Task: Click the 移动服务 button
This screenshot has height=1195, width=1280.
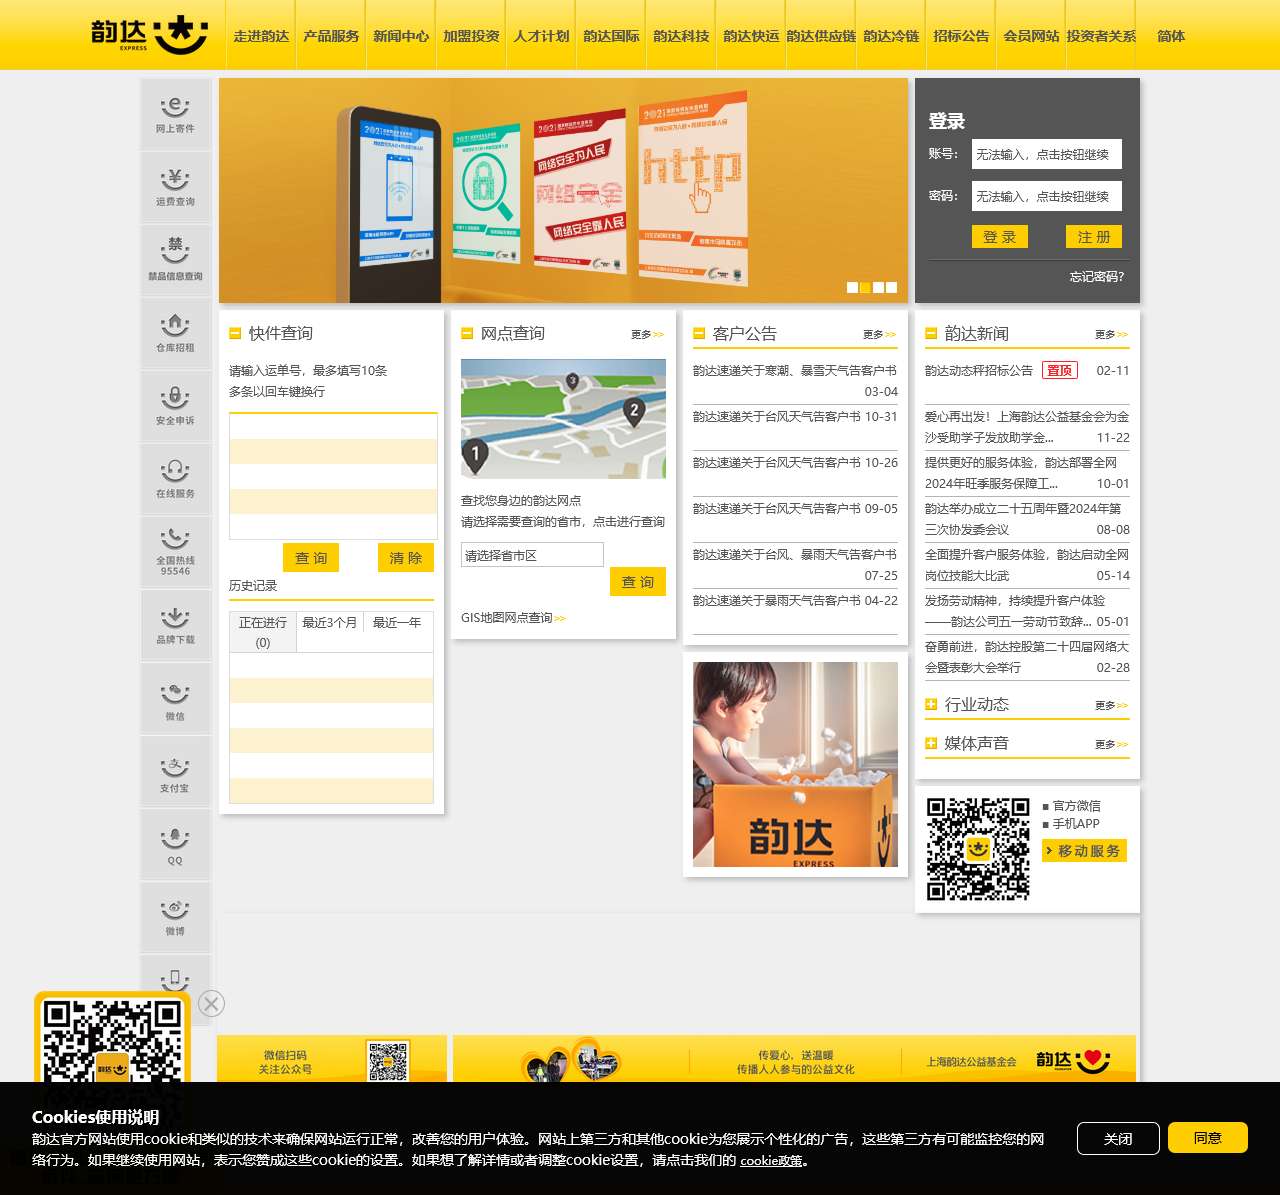Action: [x=1085, y=851]
